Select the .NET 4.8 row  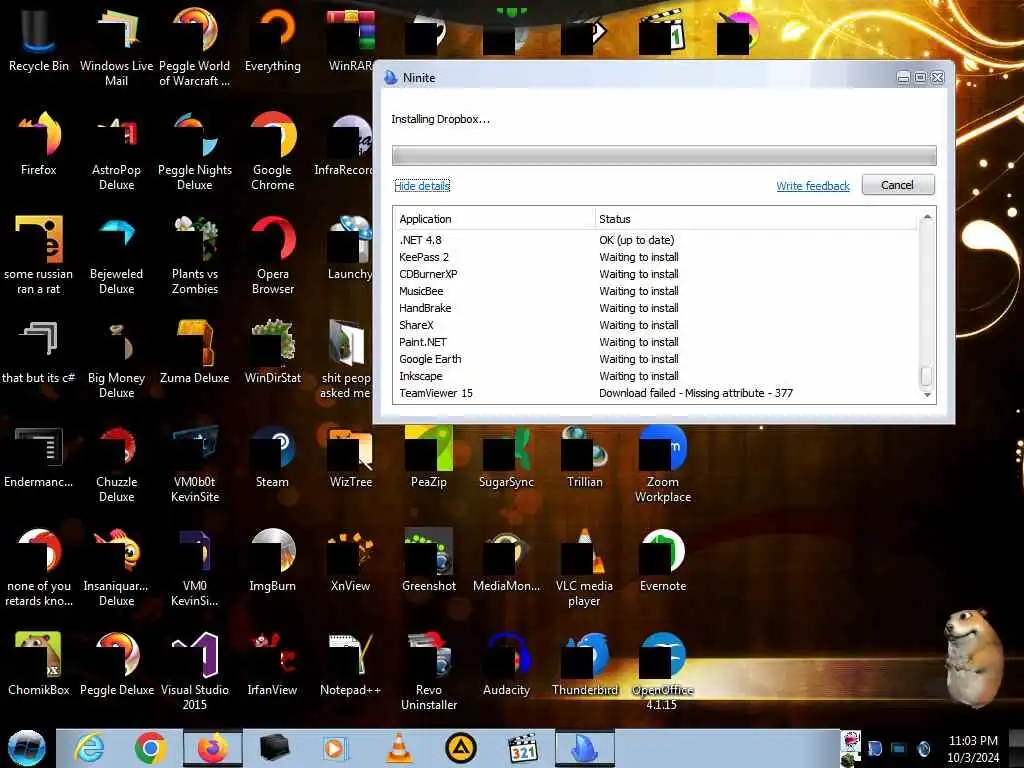click(x=656, y=240)
